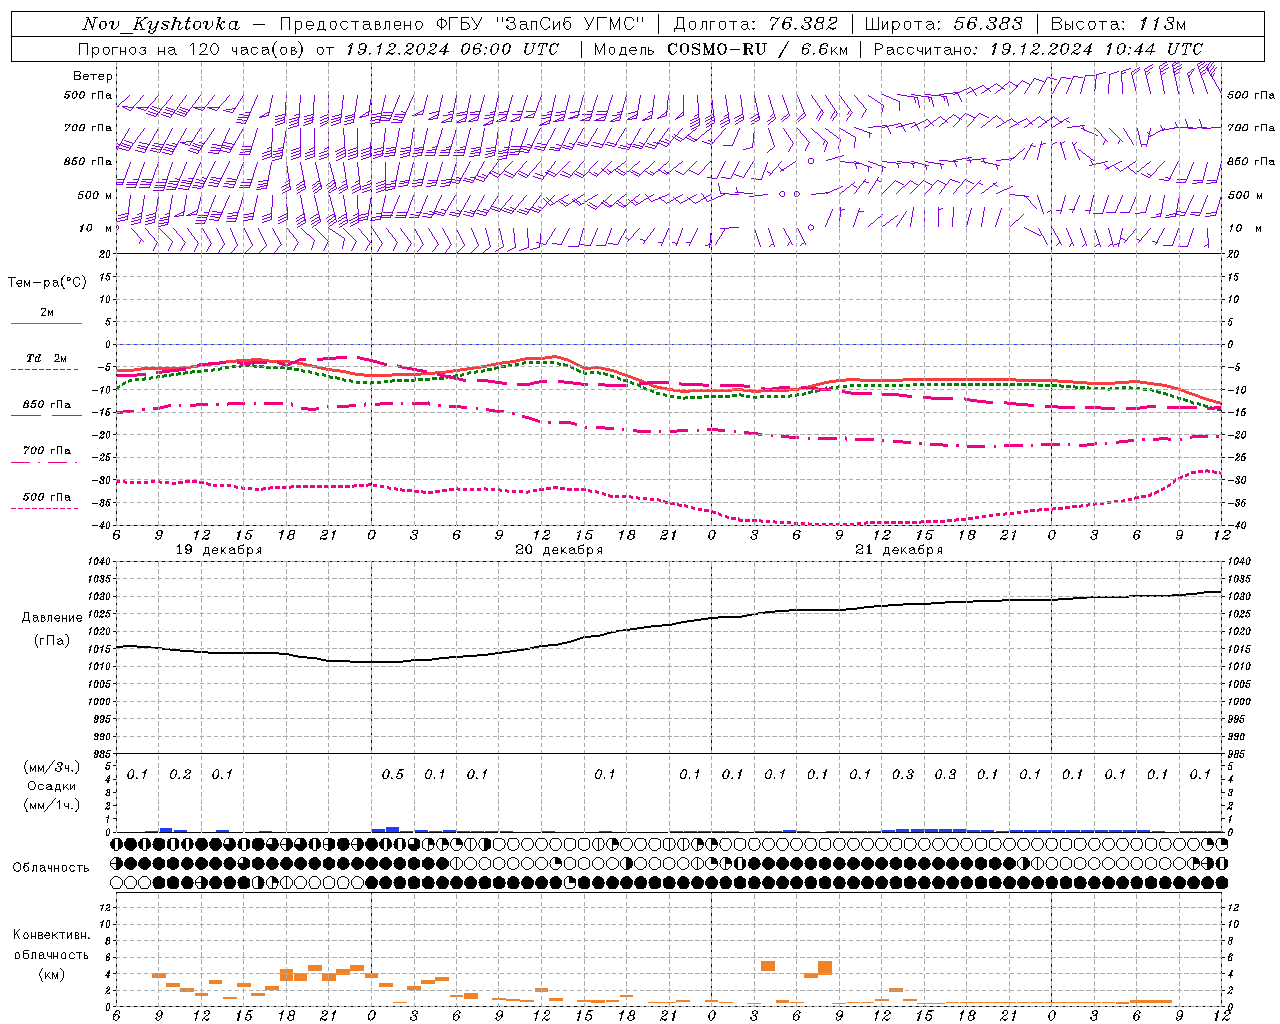Click the Ветер wind panel label
This screenshot has width=1280, height=1024.
tap(93, 76)
